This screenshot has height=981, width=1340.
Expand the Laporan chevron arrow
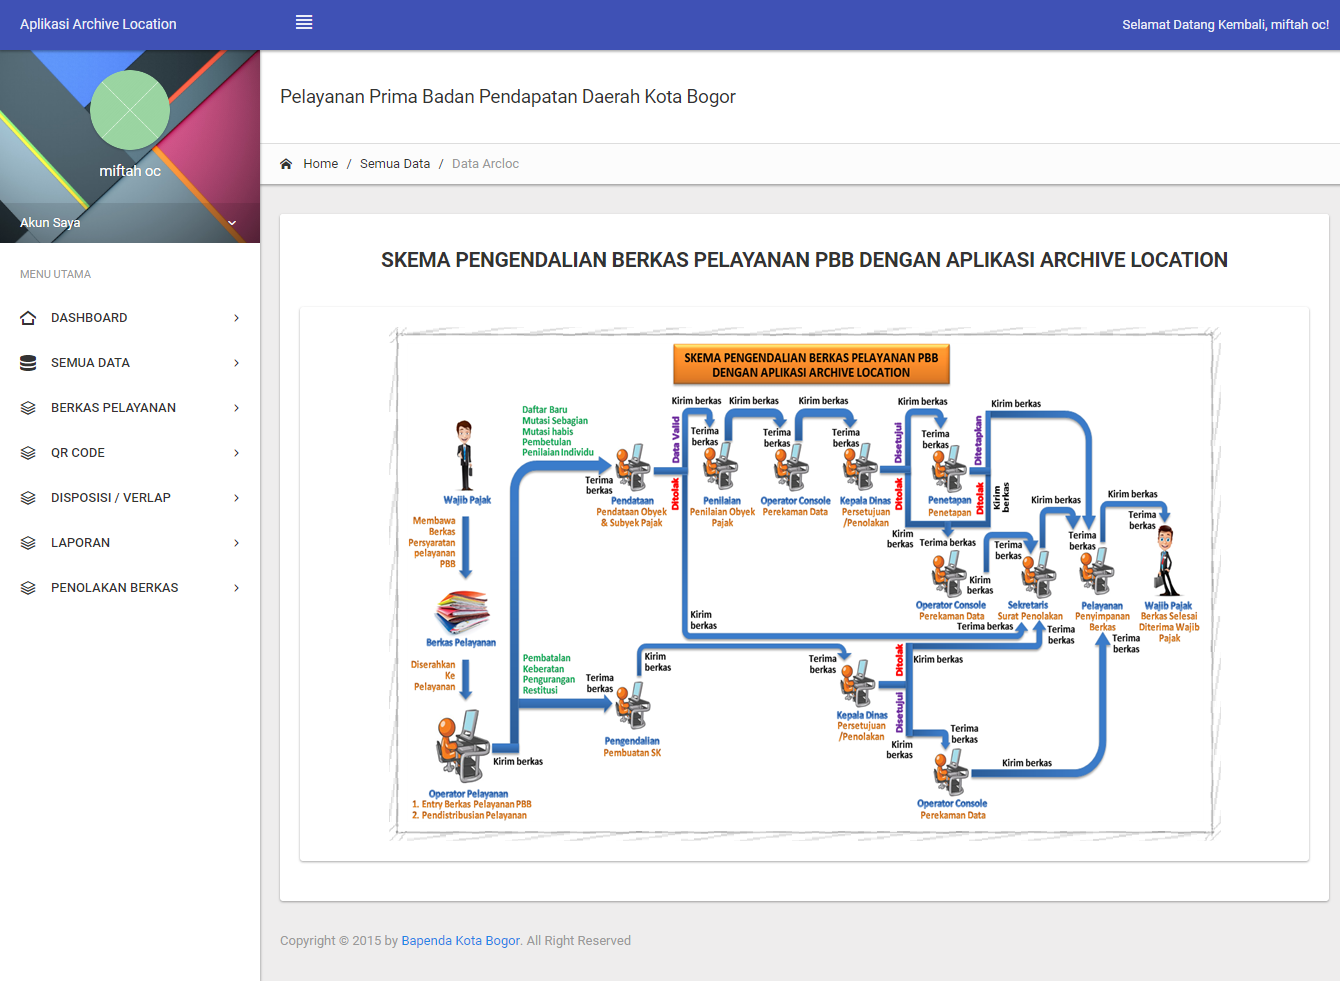(237, 543)
